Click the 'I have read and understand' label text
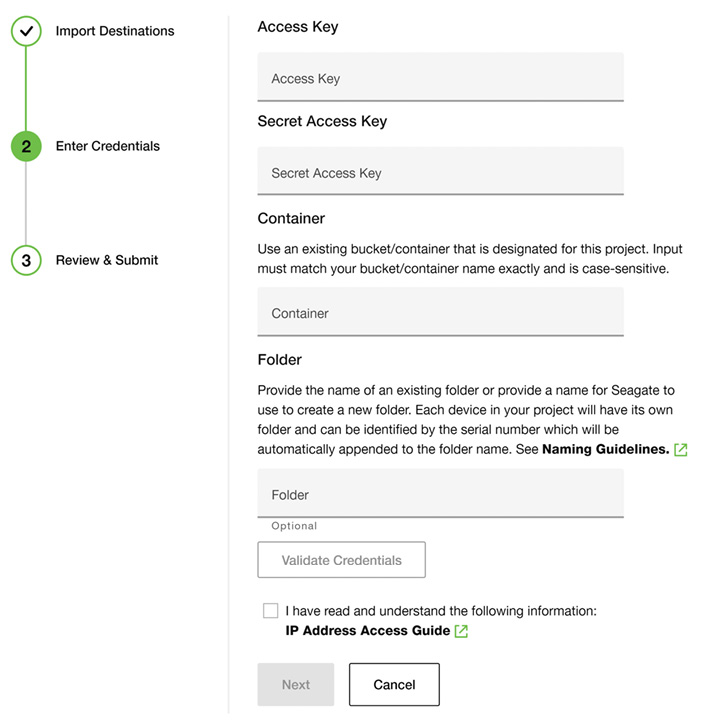Viewport: 716px width, 724px height. click(x=440, y=611)
